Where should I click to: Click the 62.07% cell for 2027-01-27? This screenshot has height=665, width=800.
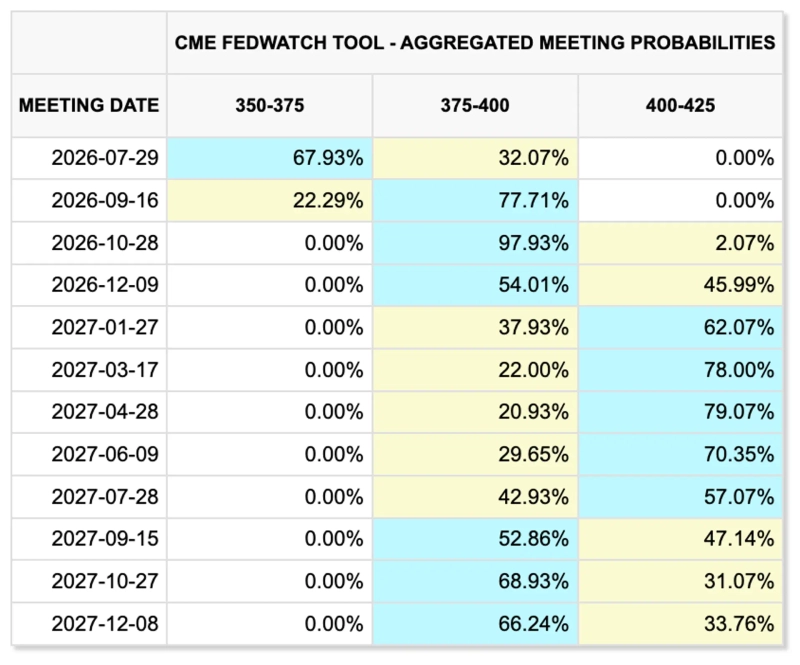pyautogui.click(x=680, y=328)
